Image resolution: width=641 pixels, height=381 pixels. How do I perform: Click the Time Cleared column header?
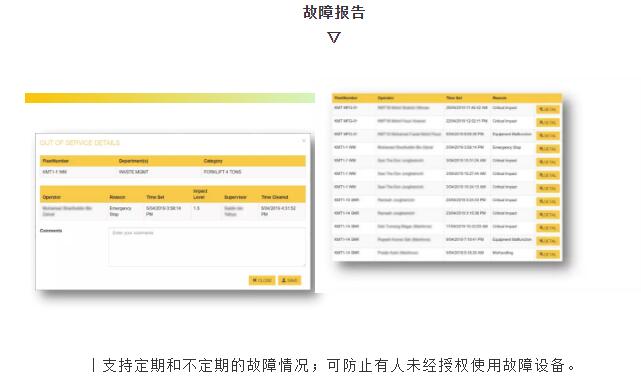[x=275, y=197]
